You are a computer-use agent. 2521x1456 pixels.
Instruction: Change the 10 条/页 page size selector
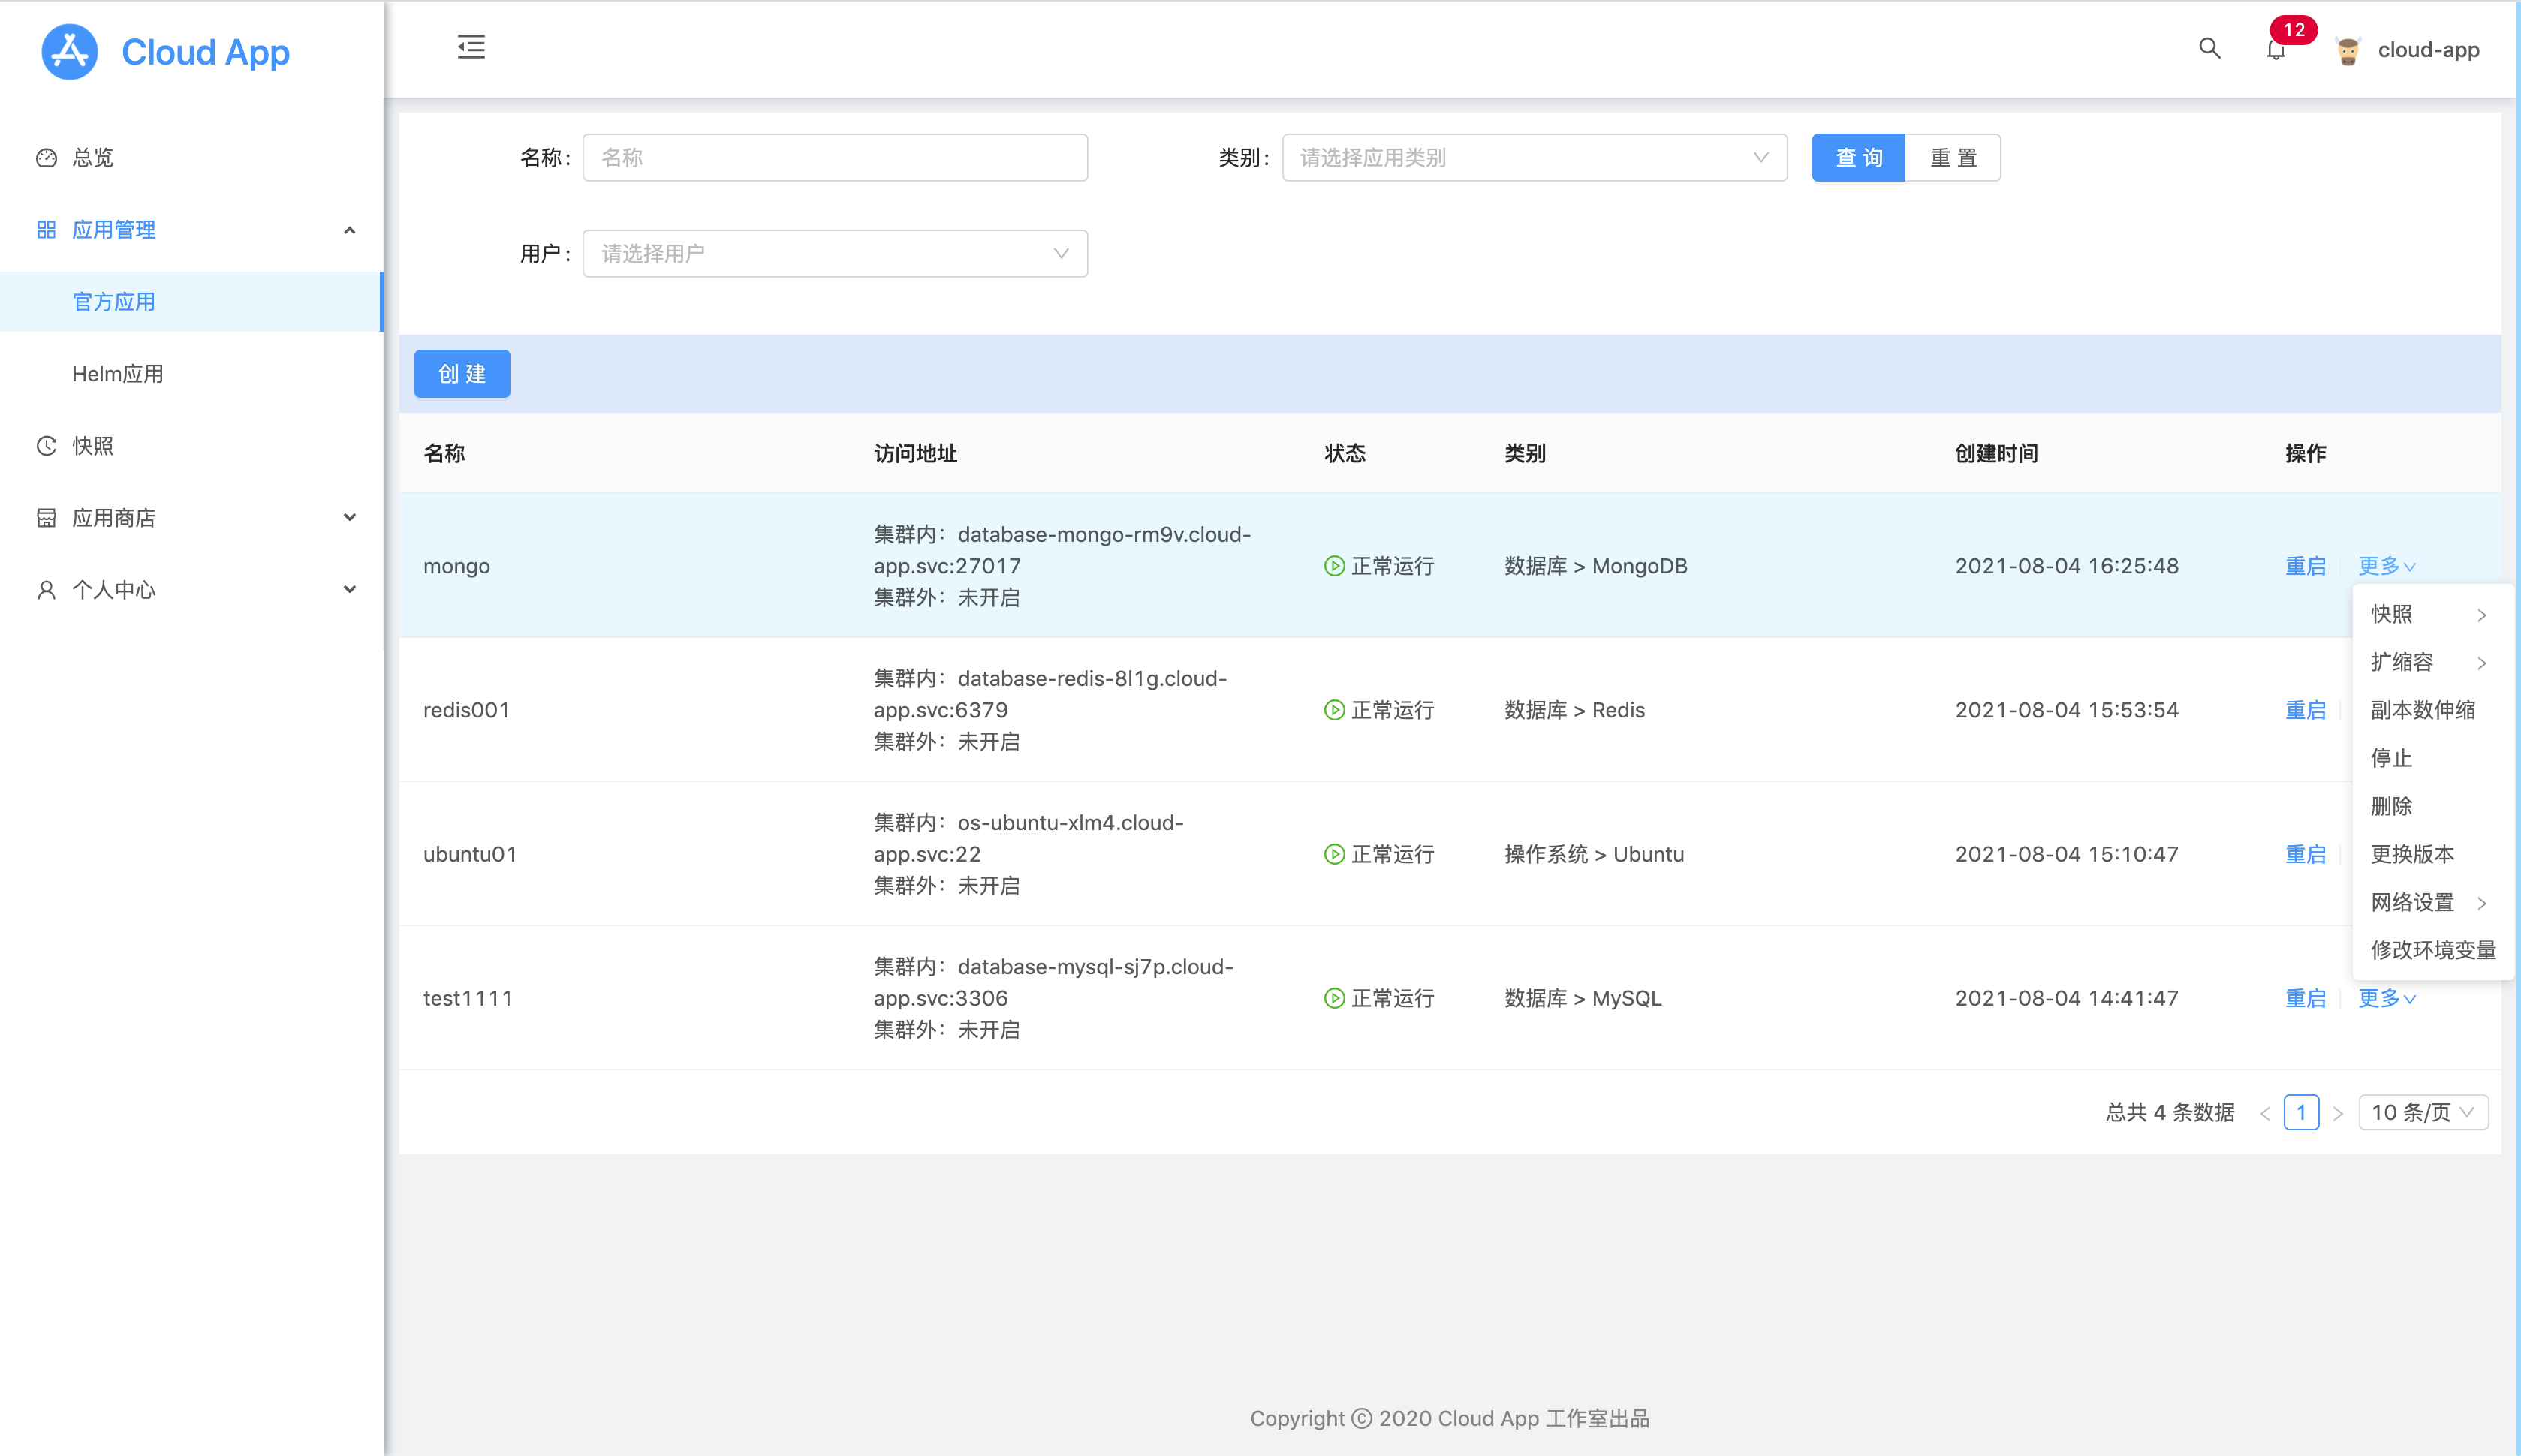click(x=2423, y=1113)
